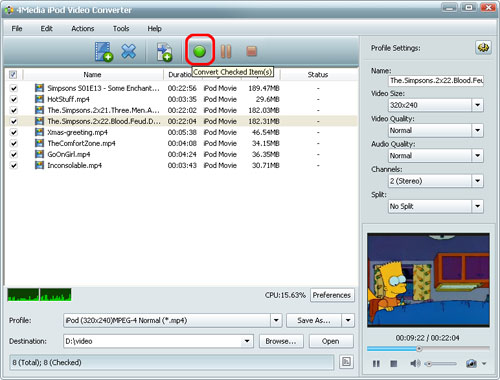This screenshot has width=500, height=380.
Task: Click the file icon of TheComfortZone.mp4
Action: coord(39,143)
